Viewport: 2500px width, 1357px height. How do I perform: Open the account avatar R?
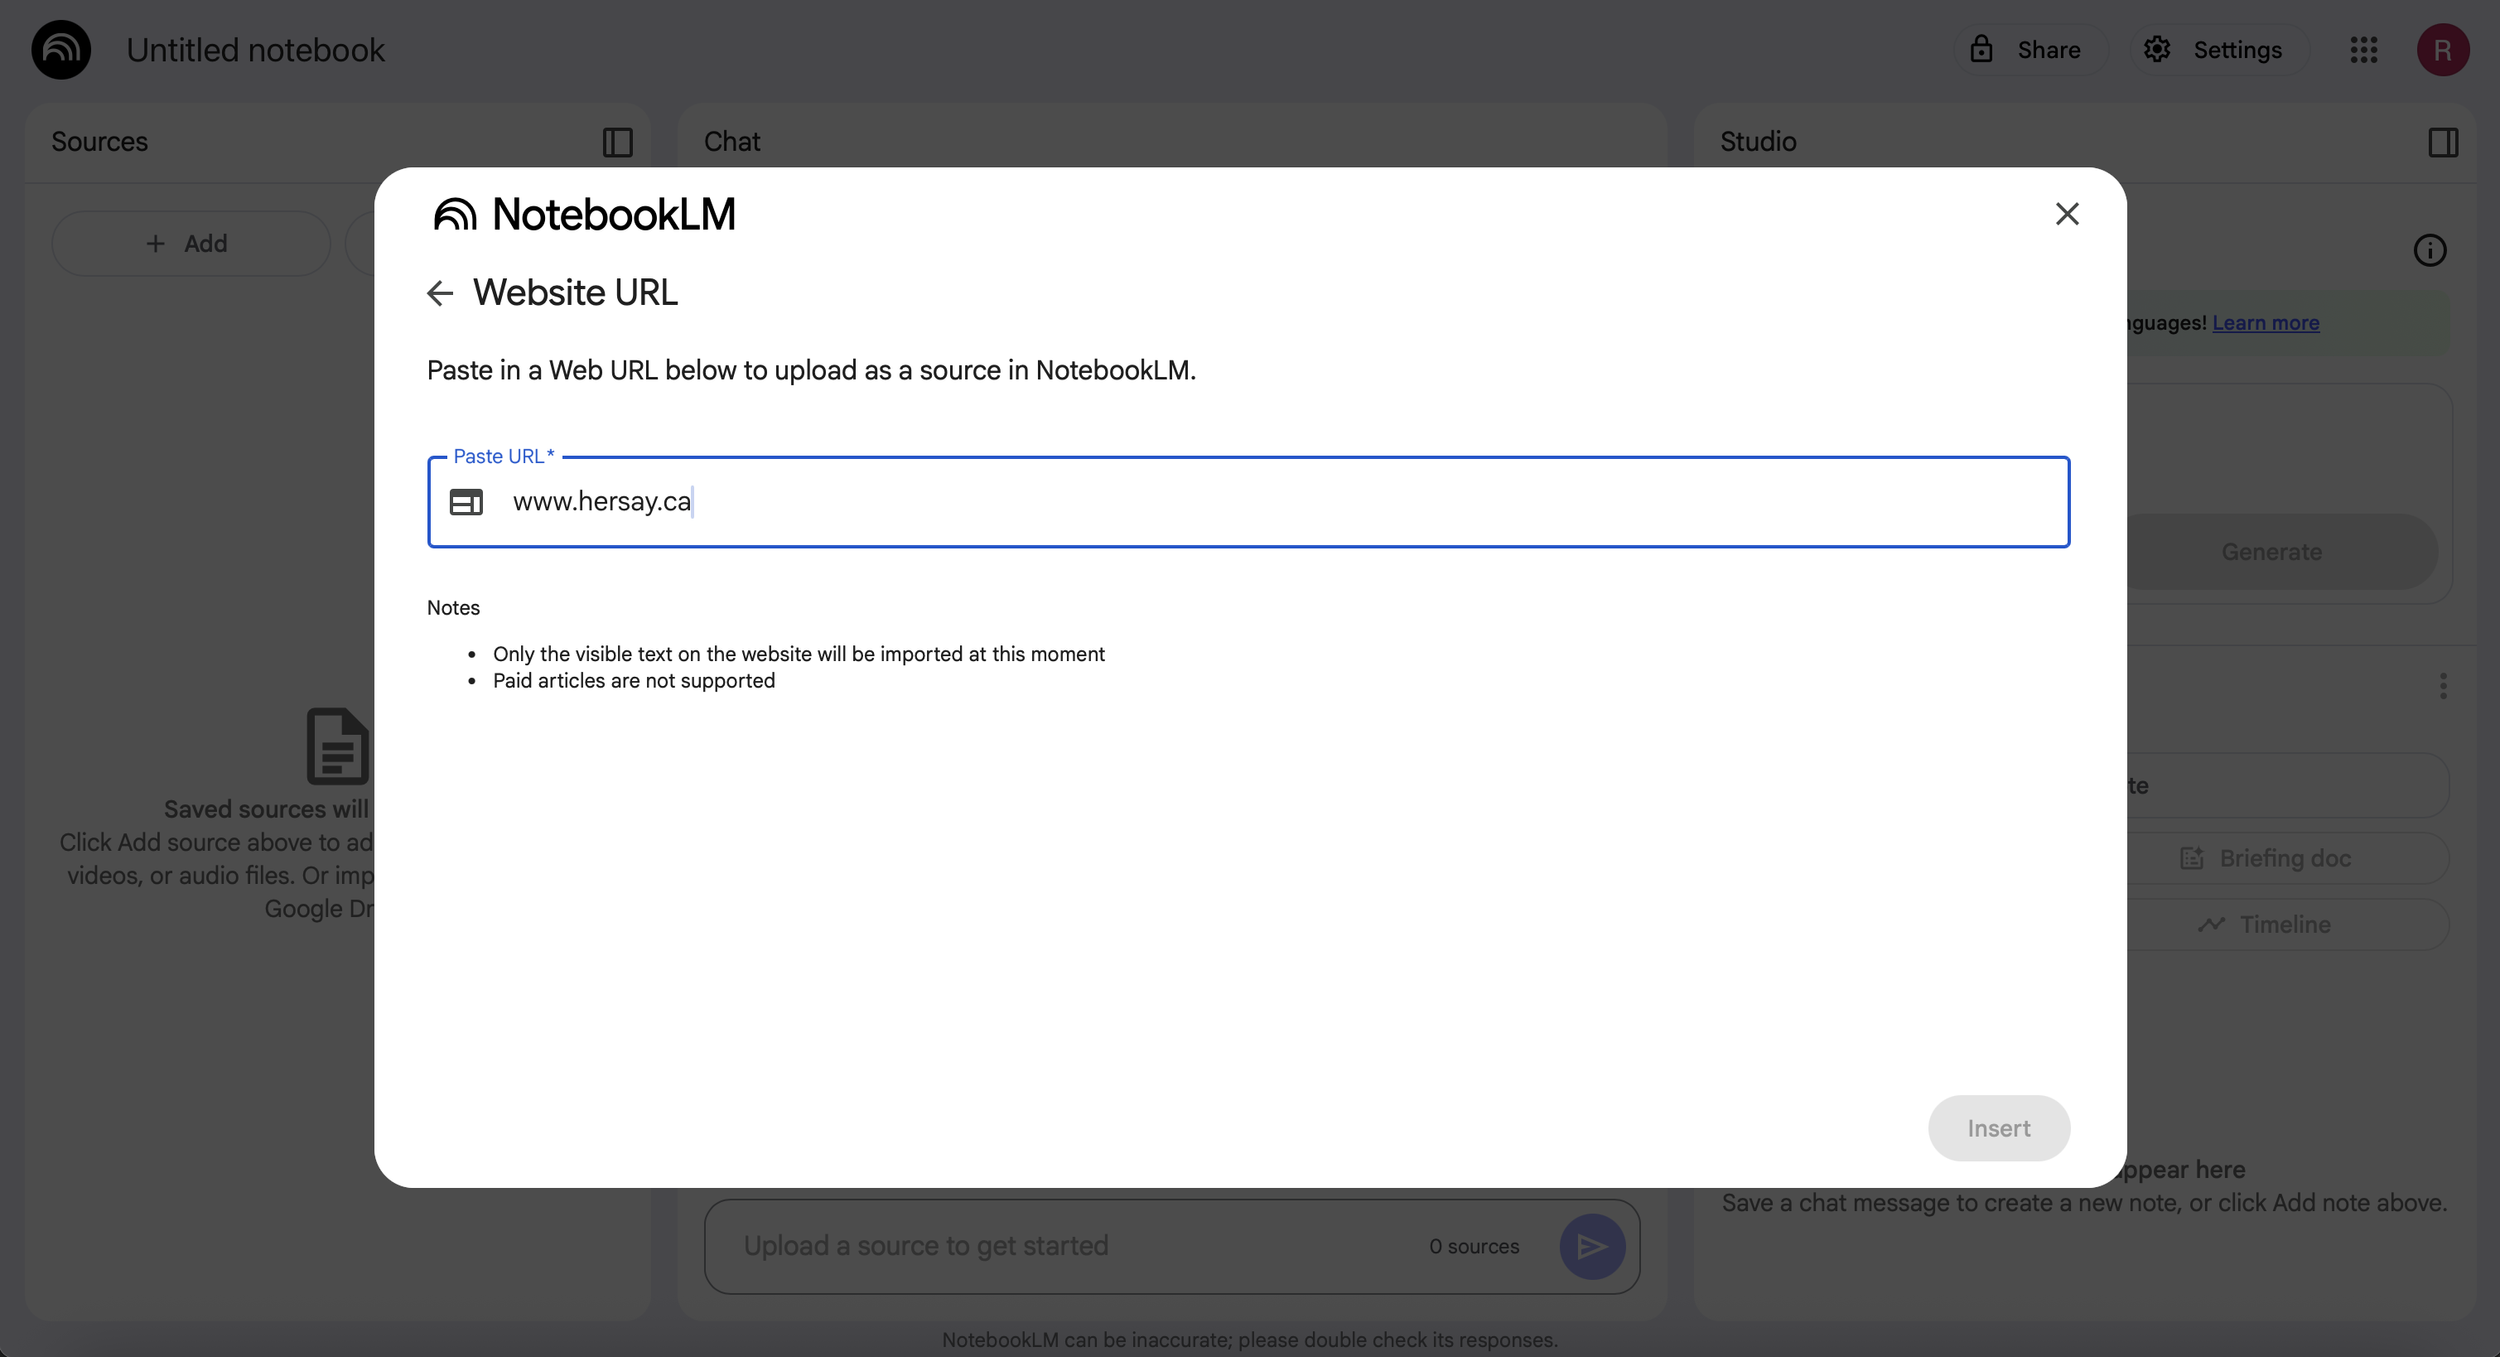[2442, 50]
